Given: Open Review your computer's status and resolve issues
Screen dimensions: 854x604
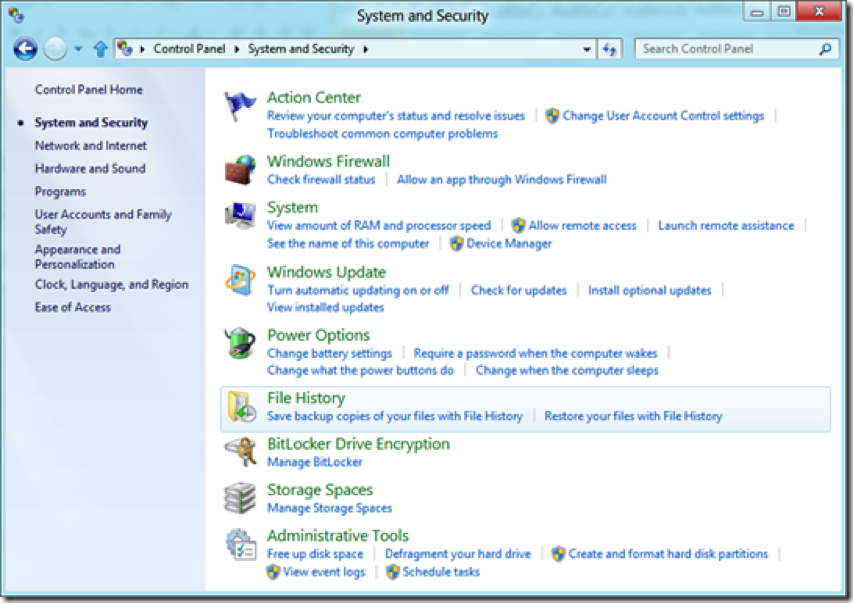Looking at the screenshot, I should click(396, 115).
